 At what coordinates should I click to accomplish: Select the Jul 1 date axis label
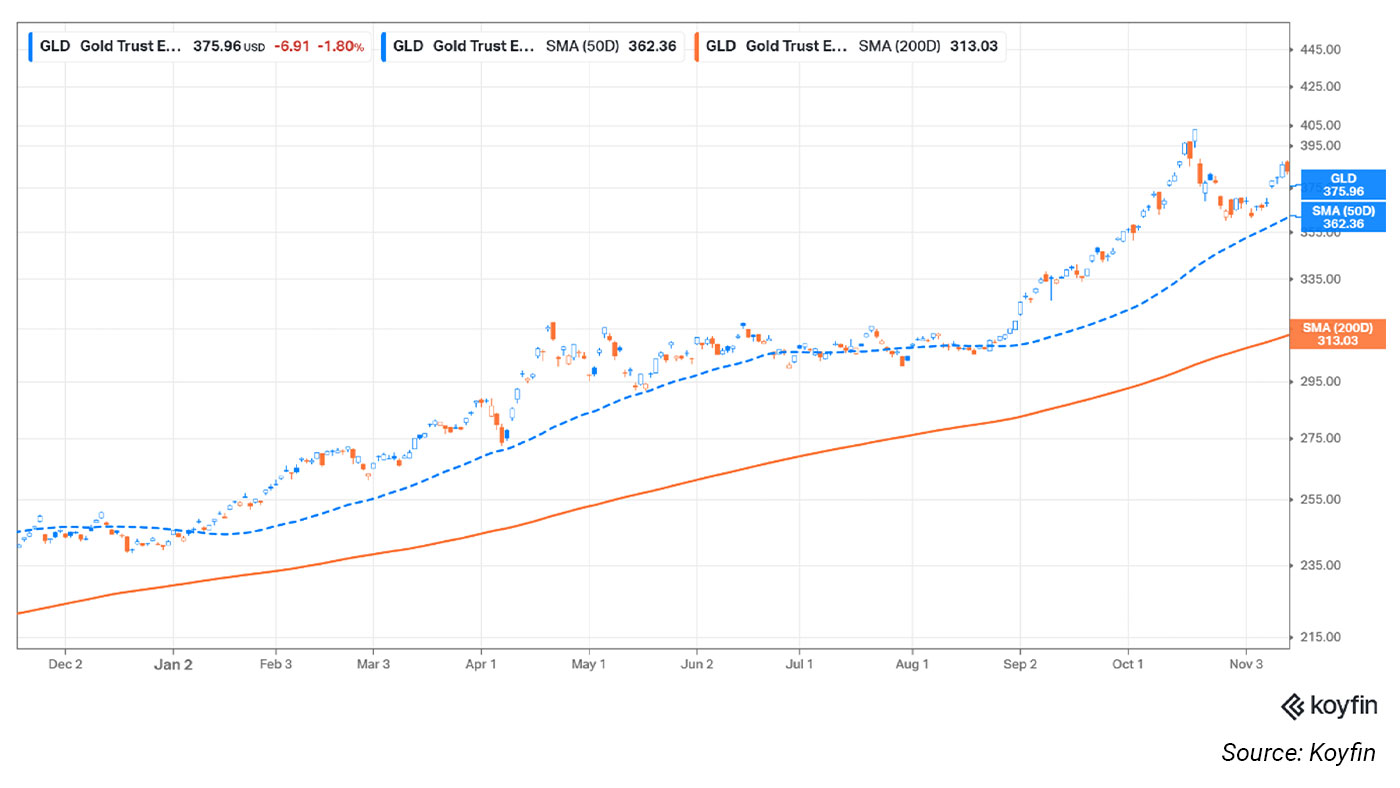(798, 664)
